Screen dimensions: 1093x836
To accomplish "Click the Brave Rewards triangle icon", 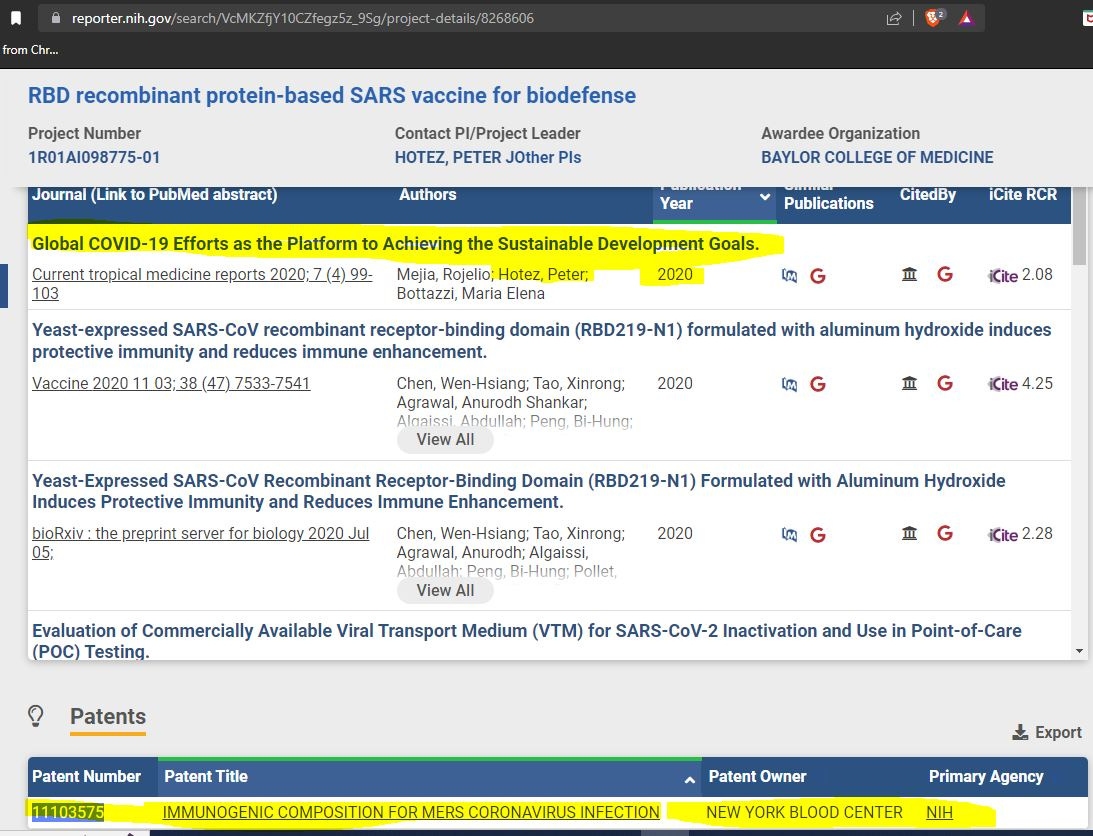I will (965, 19).
